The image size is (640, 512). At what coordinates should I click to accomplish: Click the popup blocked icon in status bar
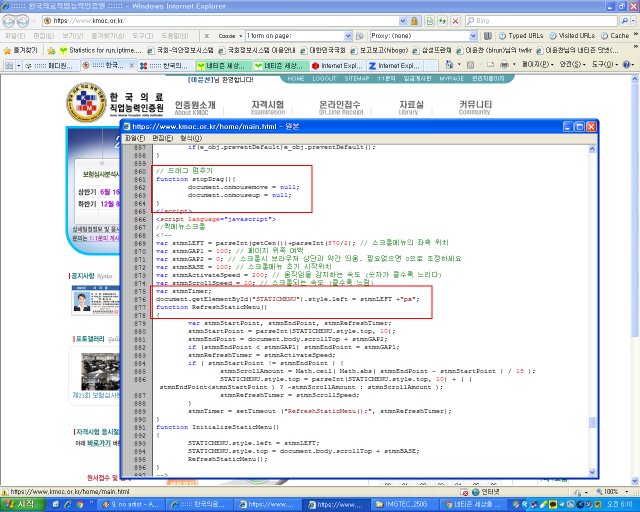464,492
